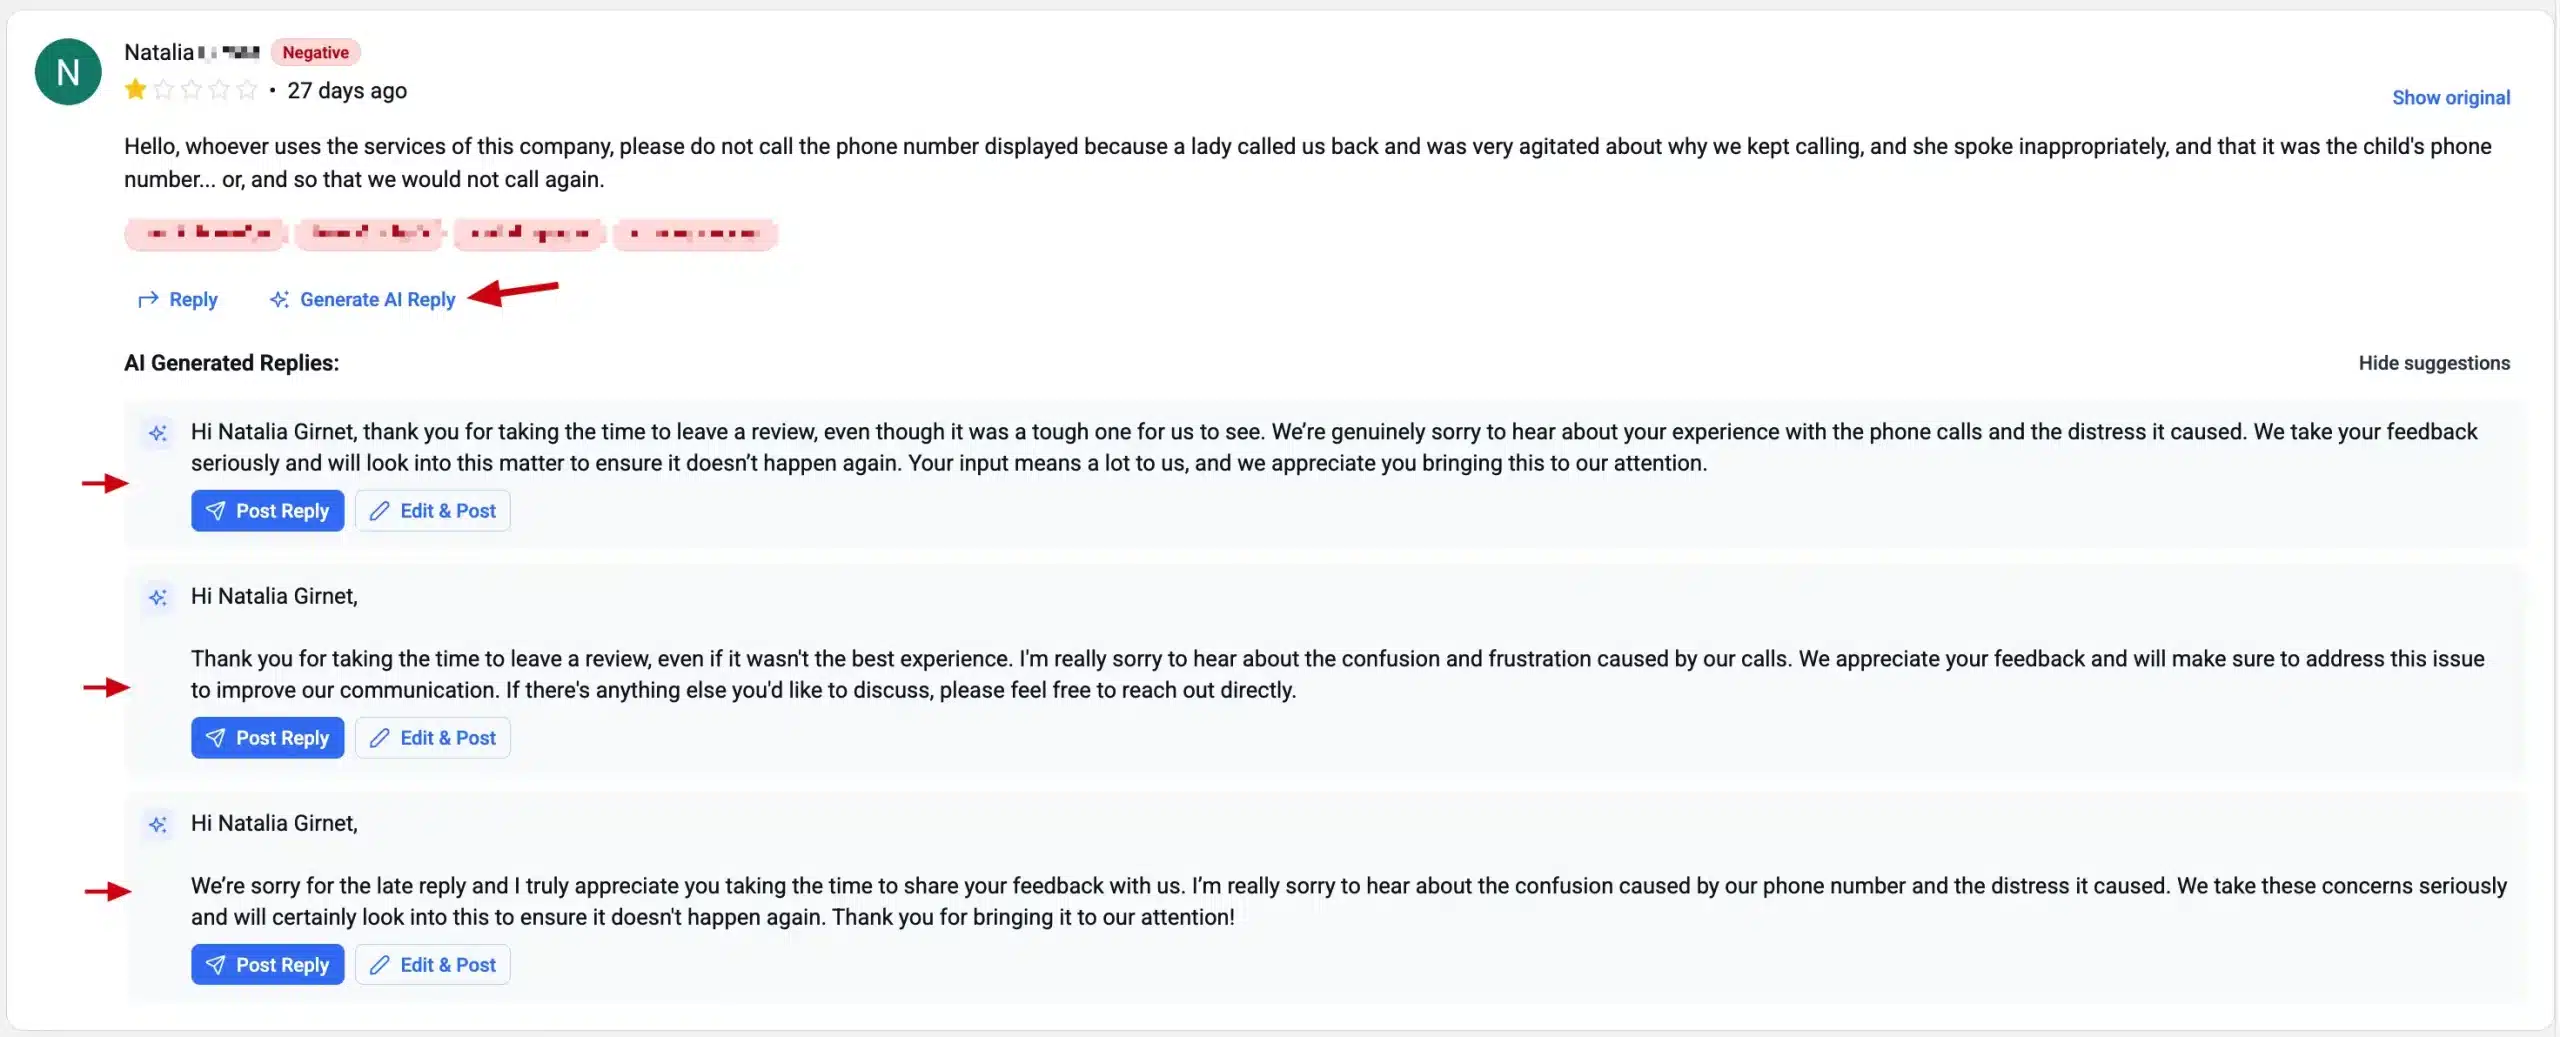The width and height of the screenshot is (2560, 1037).
Task: Post Reply for the third suggestion
Action: 267,964
